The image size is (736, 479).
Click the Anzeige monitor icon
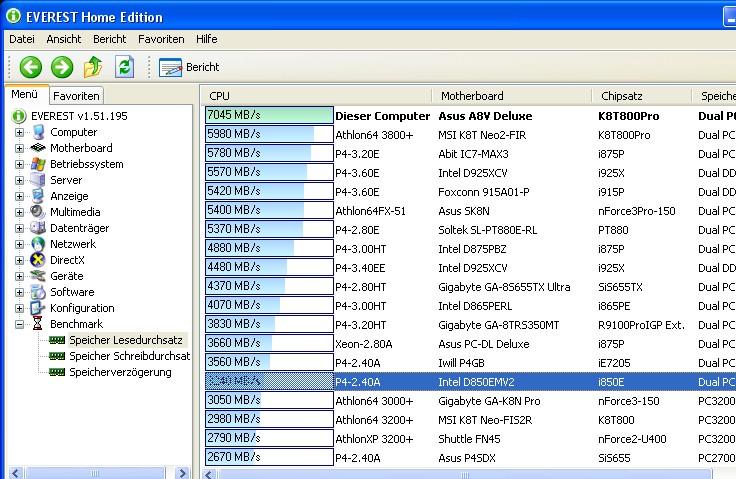coord(38,196)
